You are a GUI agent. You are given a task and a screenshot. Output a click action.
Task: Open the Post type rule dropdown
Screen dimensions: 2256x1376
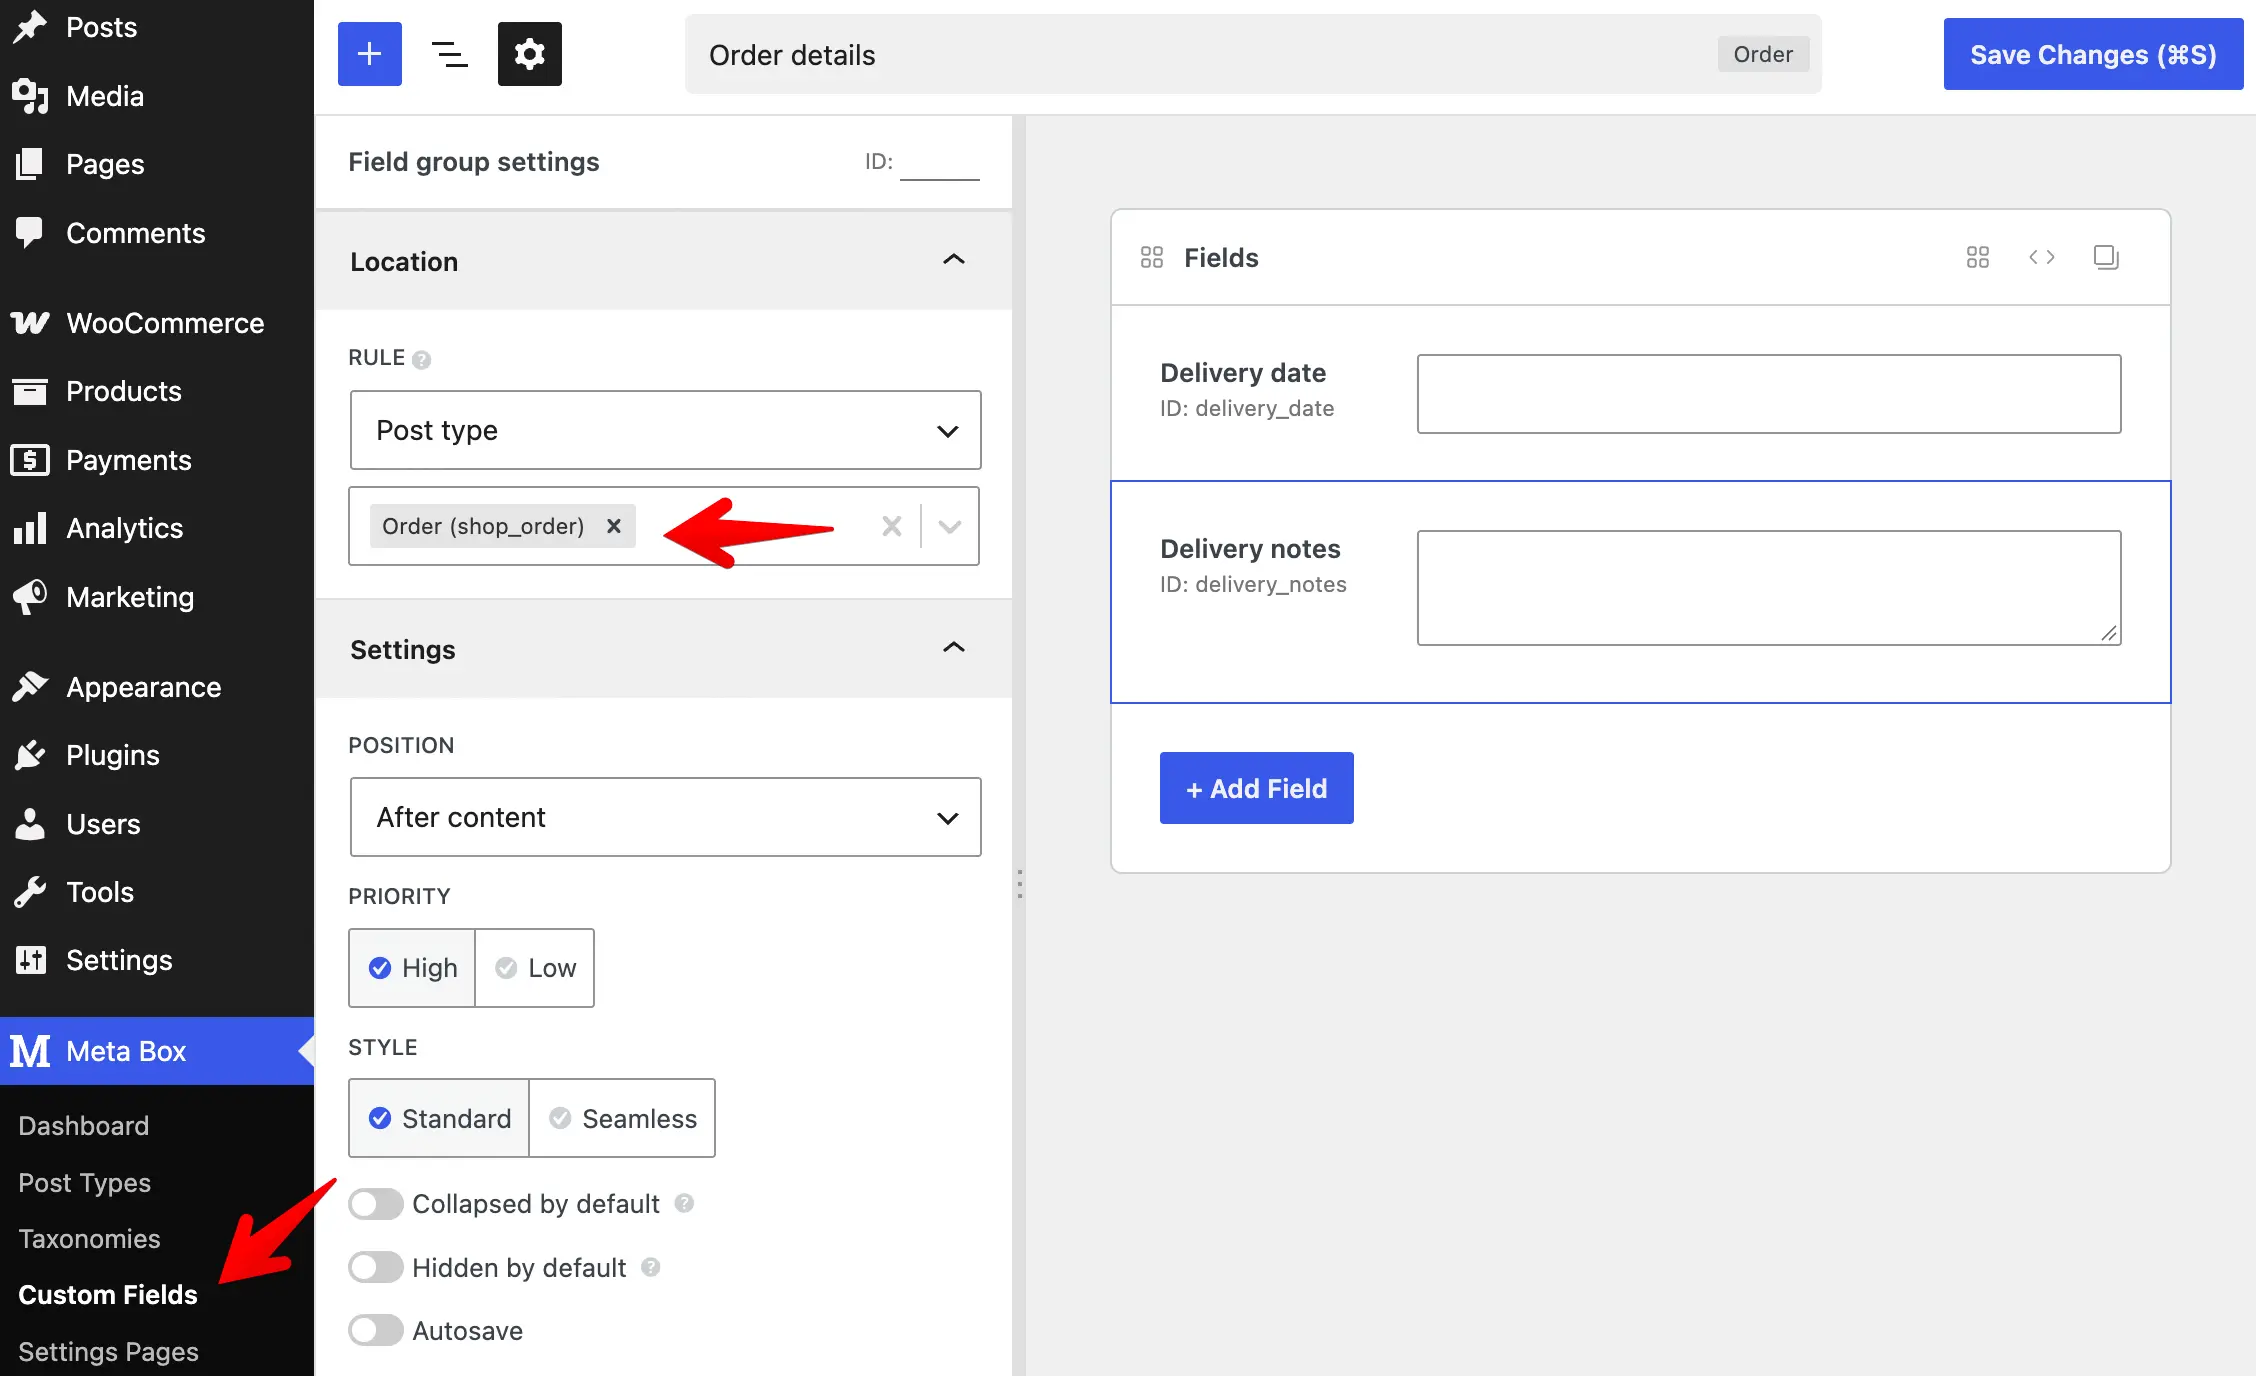pos(665,430)
